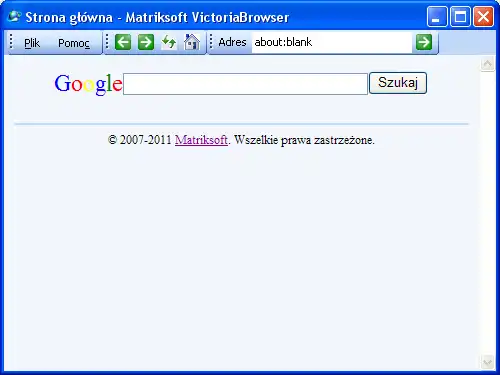
Task: Follow the Matriksoft link
Action: click(x=201, y=140)
